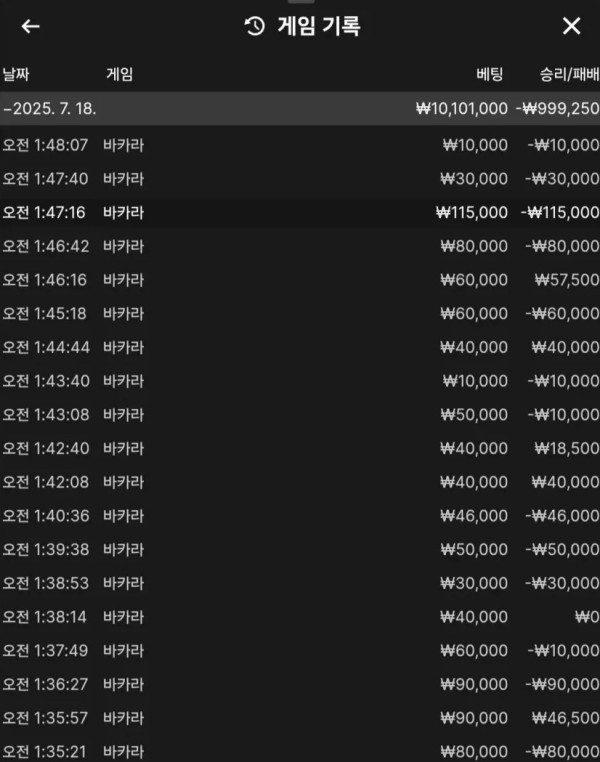
Task: Select the 오전 1:40:36 ₩46,000 bet row
Action: (x=300, y=516)
